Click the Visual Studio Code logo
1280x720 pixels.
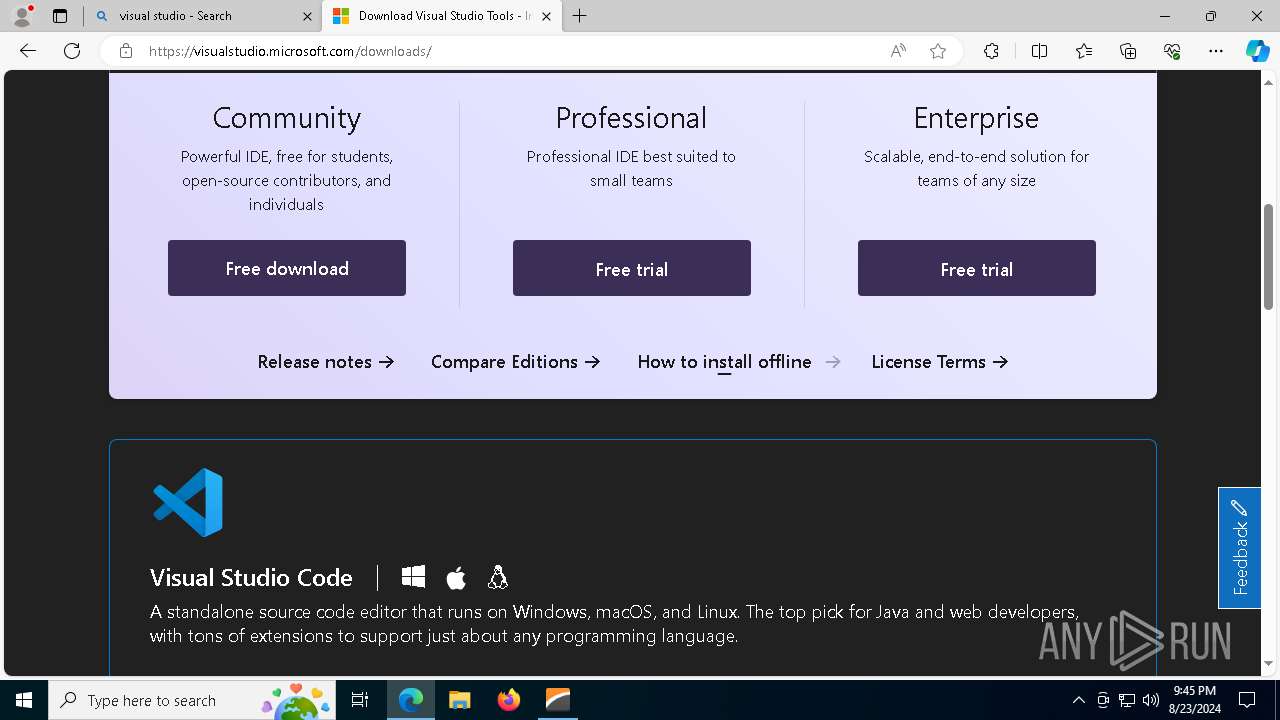(188, 502)
